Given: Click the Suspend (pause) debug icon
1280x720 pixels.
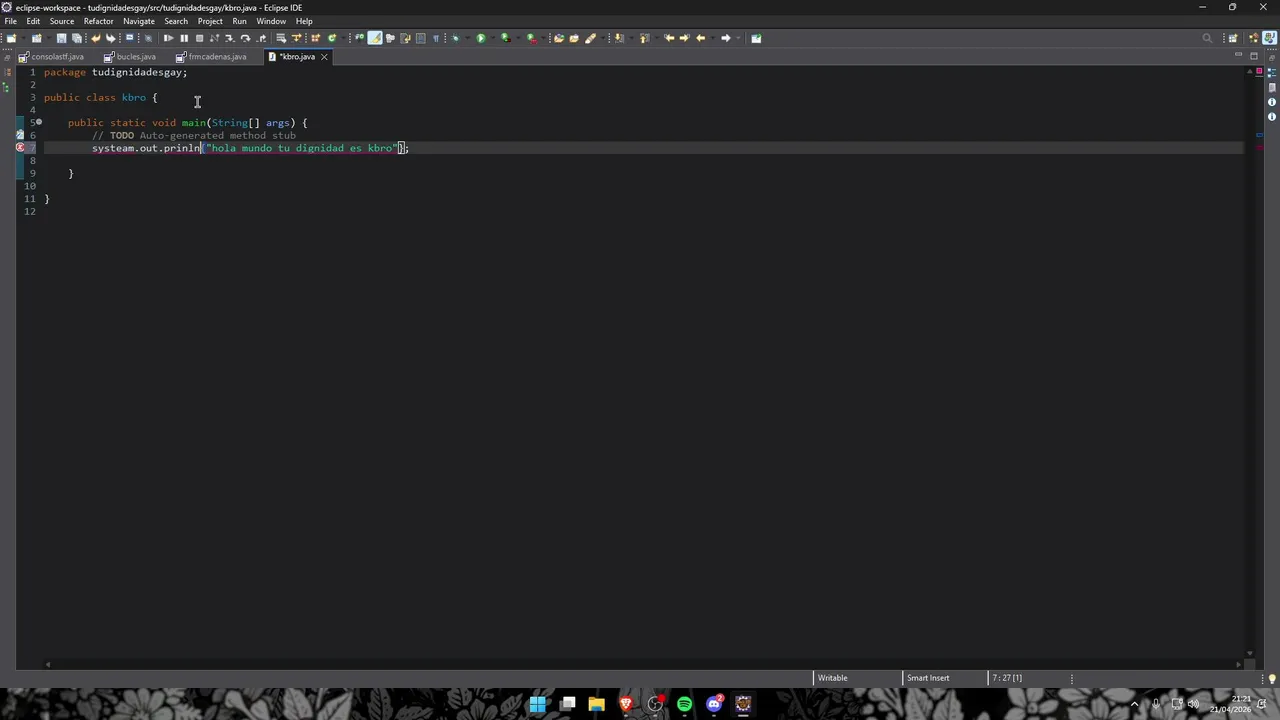Looking at the screenshot, I should tap(184, 38).
